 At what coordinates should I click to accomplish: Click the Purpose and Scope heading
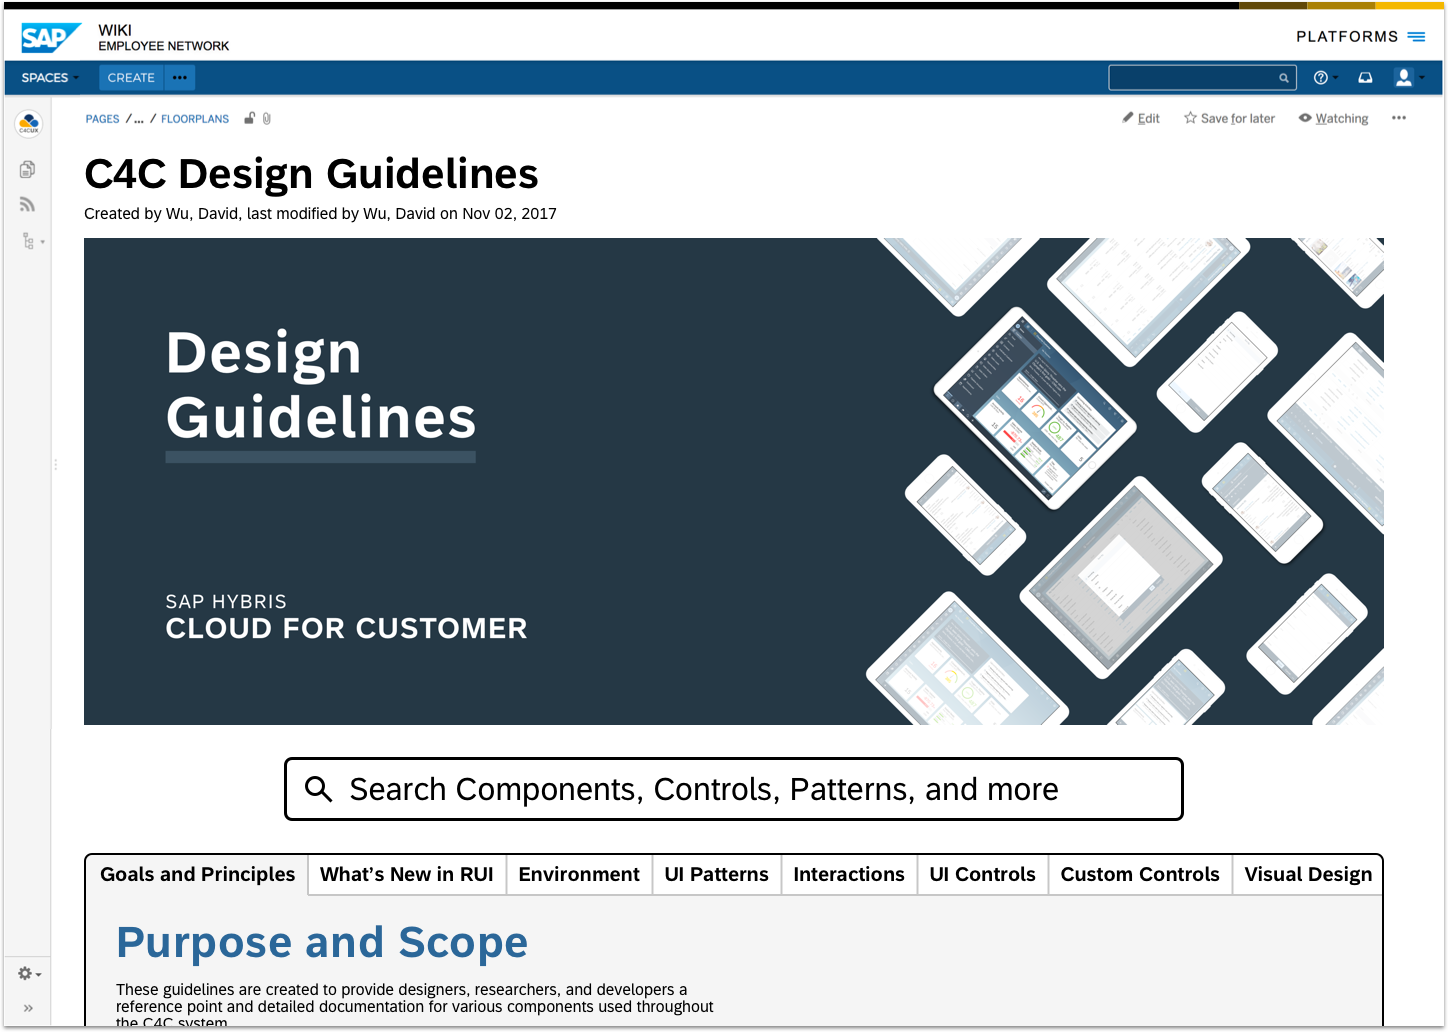(x=322, y=943)
